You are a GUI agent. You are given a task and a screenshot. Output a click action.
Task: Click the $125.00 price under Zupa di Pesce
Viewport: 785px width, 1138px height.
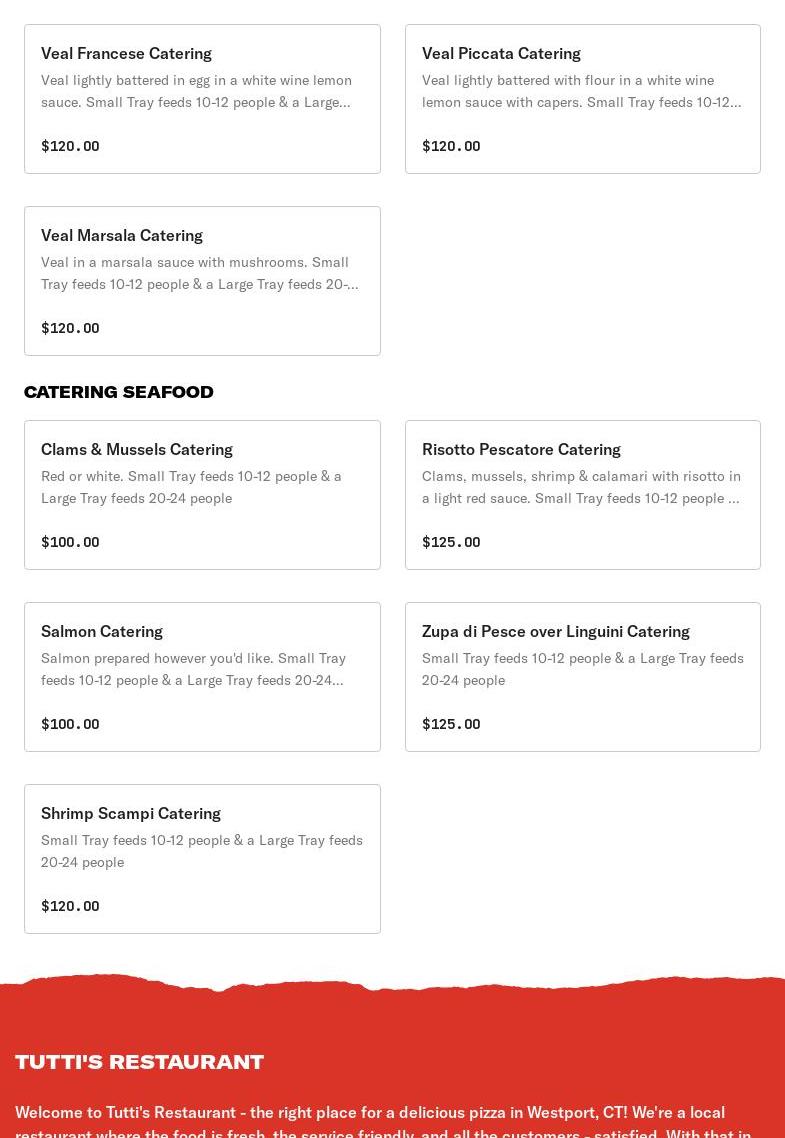click(451, 724)
